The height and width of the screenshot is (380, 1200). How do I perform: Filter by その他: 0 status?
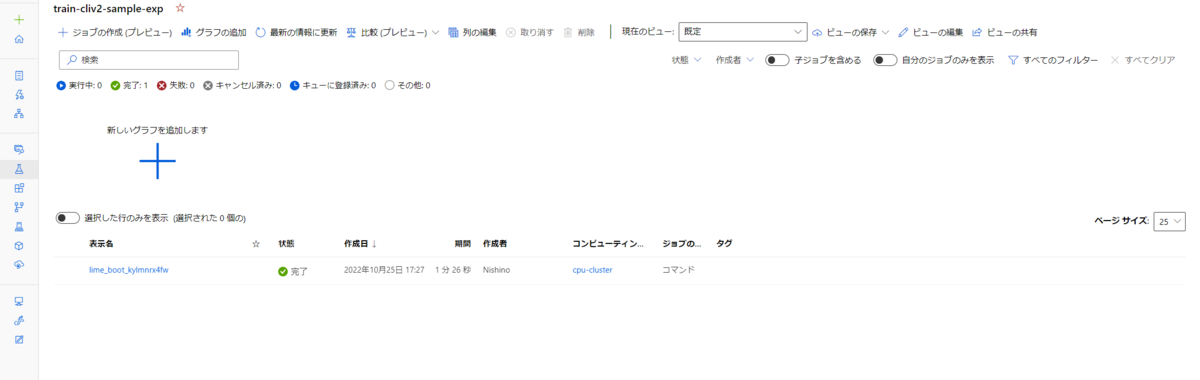(408, 85)
